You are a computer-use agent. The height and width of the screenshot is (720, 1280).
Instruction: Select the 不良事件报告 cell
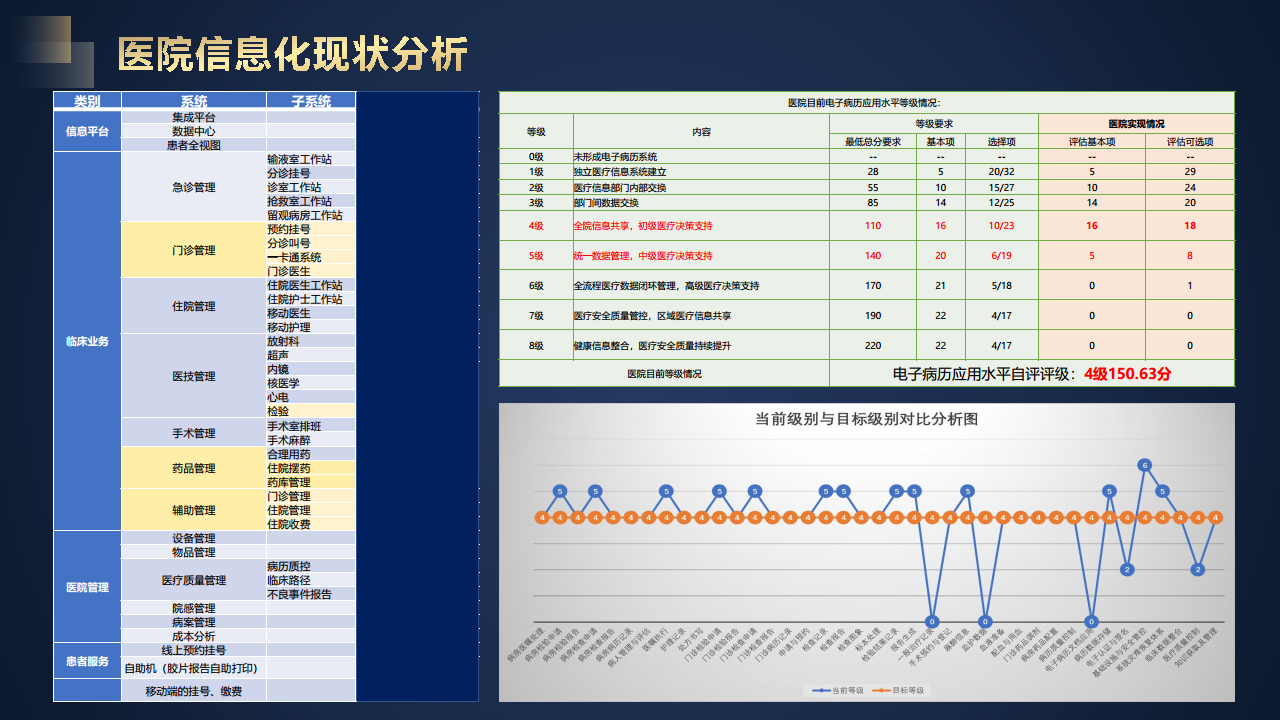(x=311, y=594)
